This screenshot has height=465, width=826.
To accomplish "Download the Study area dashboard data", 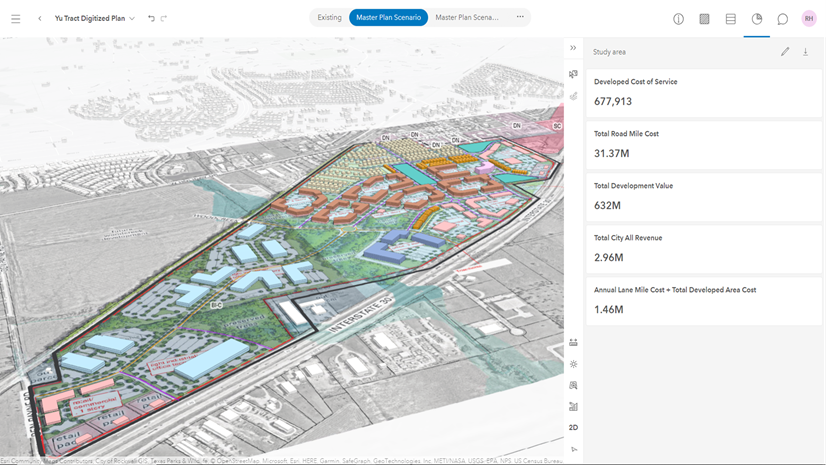I will (805, 52).
